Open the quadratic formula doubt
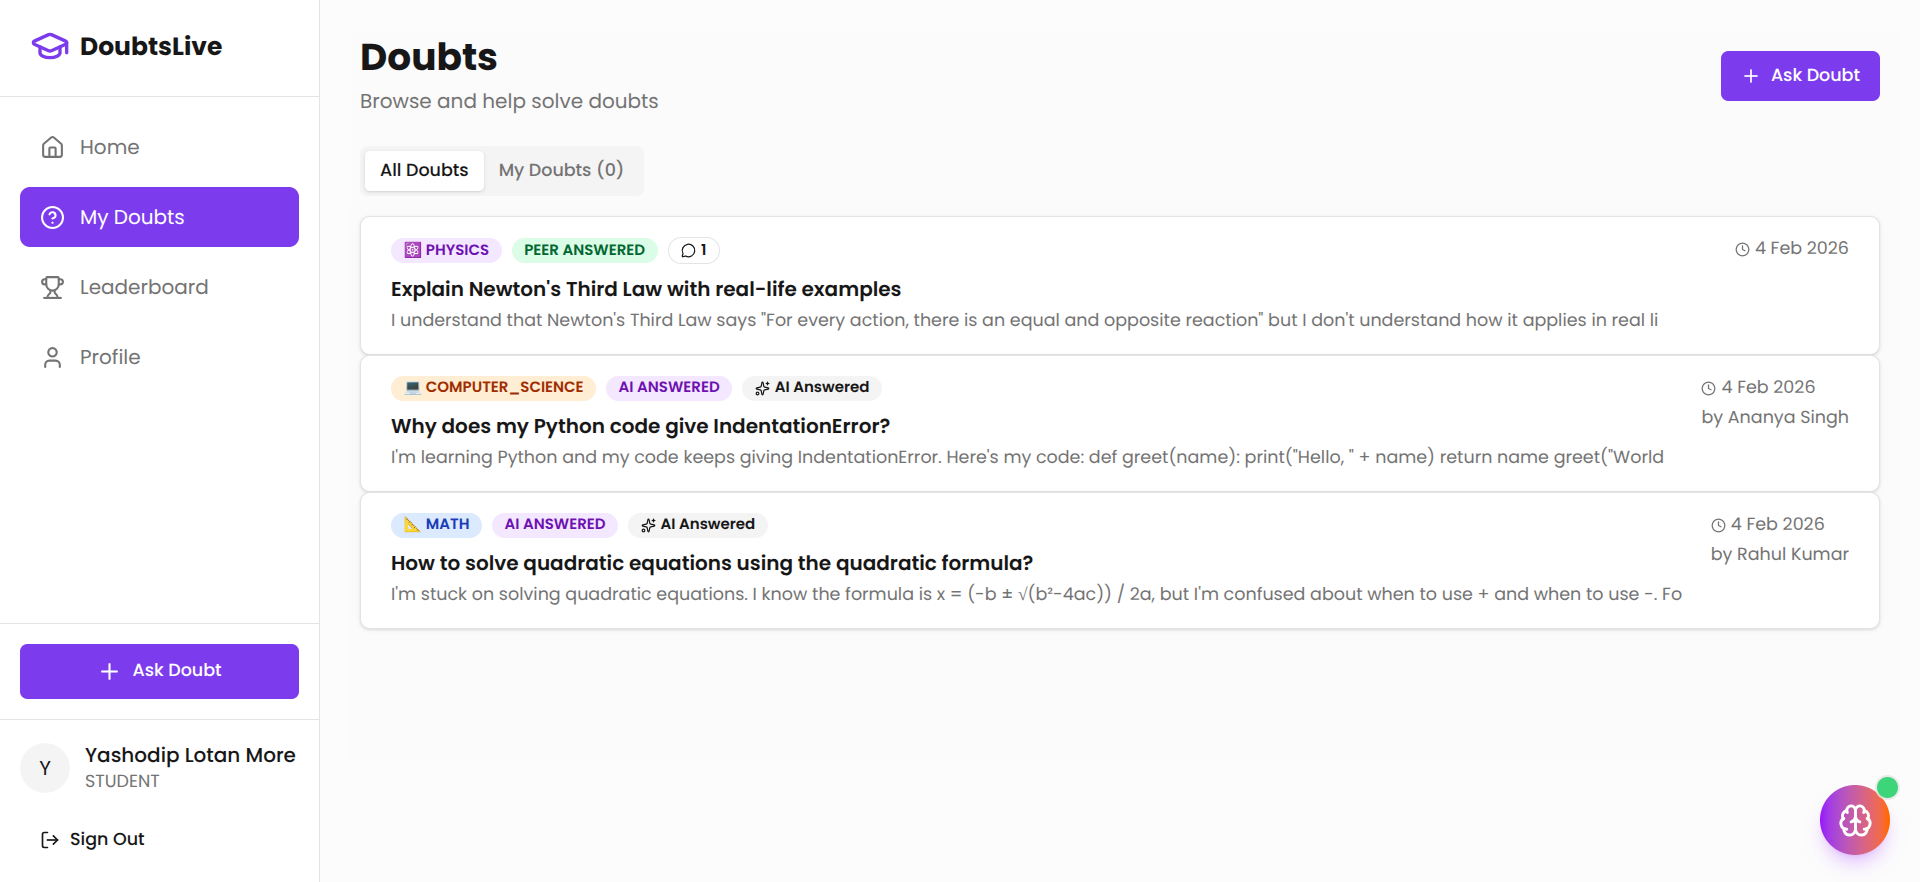The width and height of the screenshot is (1920, 882). (711, 563)
